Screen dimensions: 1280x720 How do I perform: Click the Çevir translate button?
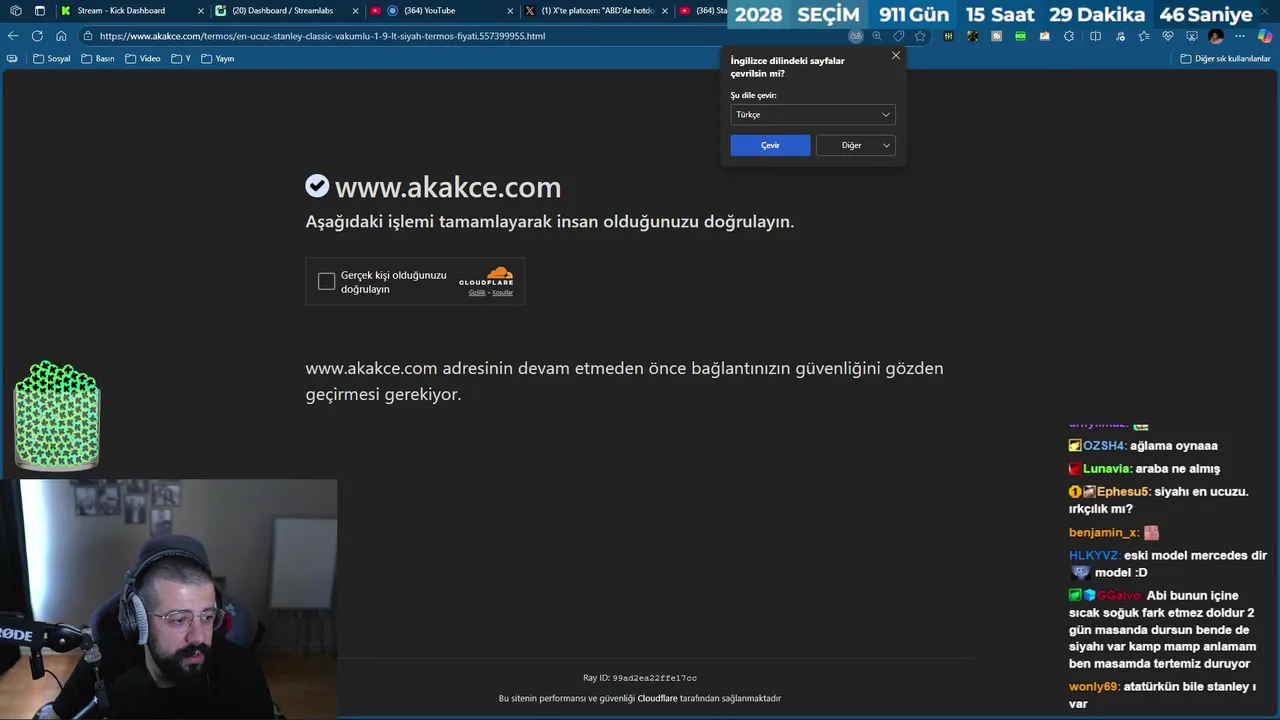(x=770, y=145)
